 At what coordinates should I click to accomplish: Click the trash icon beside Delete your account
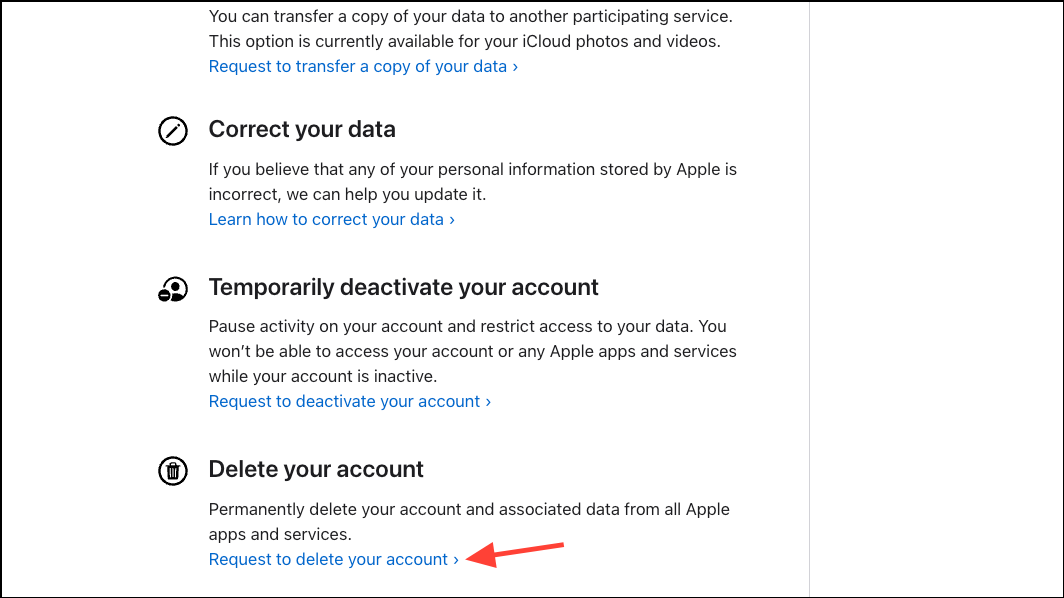[172, 470]
